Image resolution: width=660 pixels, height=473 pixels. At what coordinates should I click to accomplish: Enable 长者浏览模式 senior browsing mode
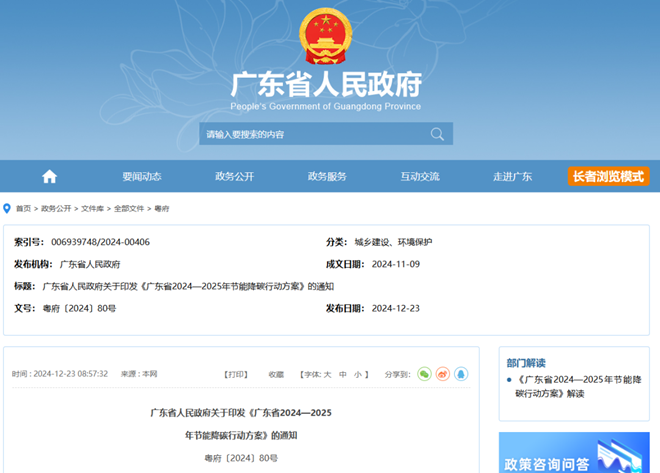click(608, 177)
